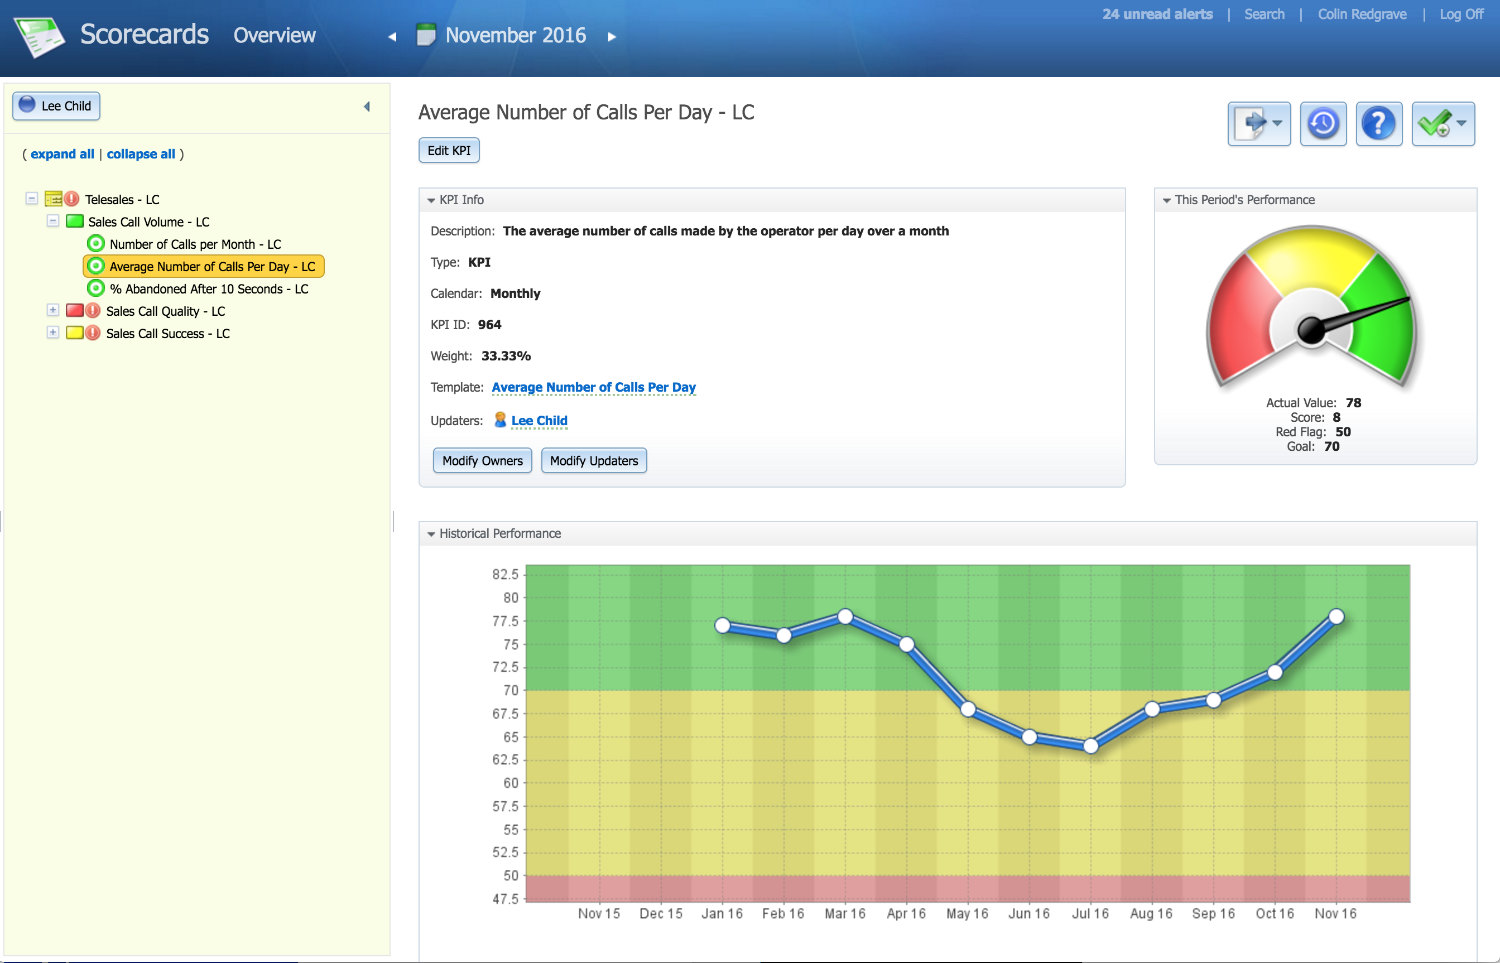Go to next month arrow
The image size is (1500, 963).
[x=612, y=37]
